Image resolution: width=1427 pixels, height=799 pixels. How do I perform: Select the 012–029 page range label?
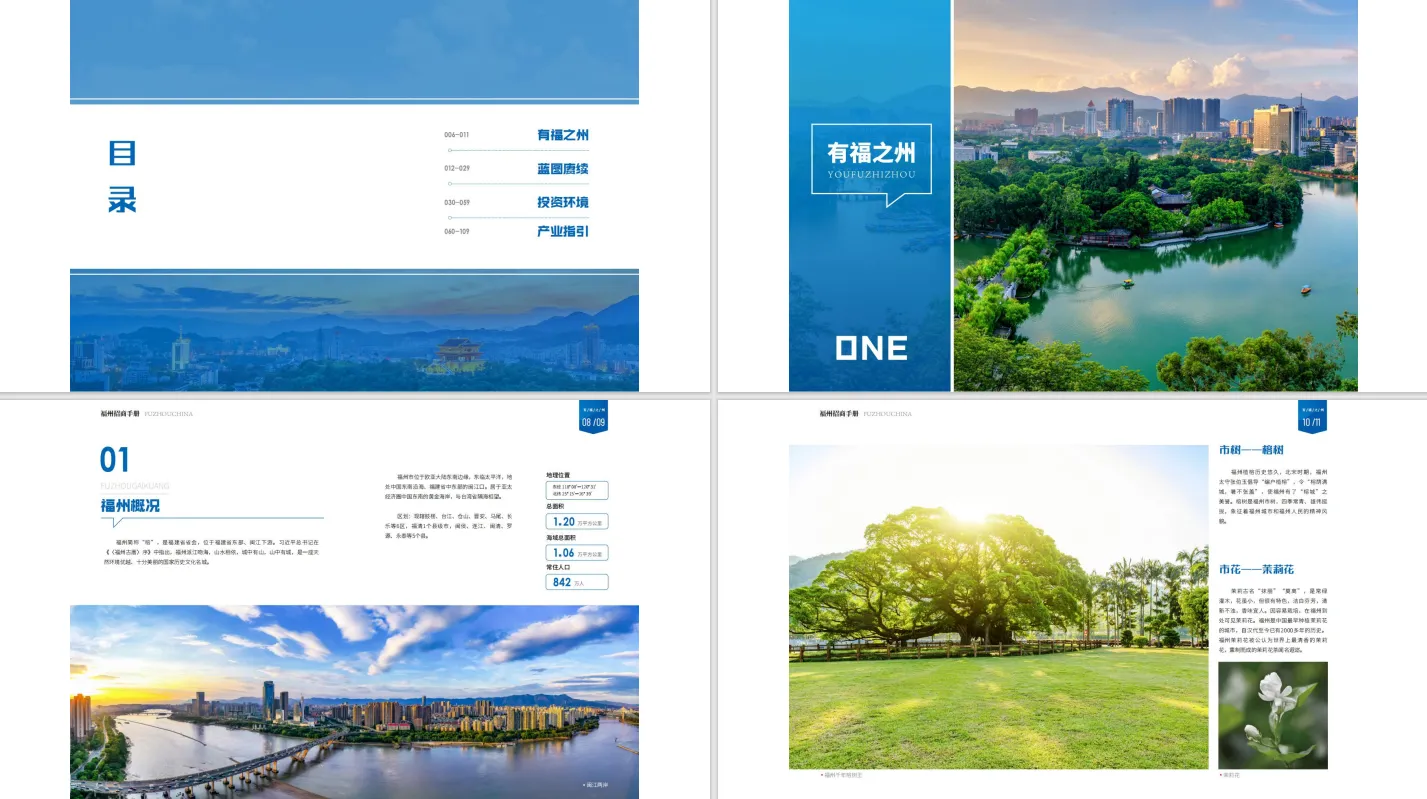point(457,169)
